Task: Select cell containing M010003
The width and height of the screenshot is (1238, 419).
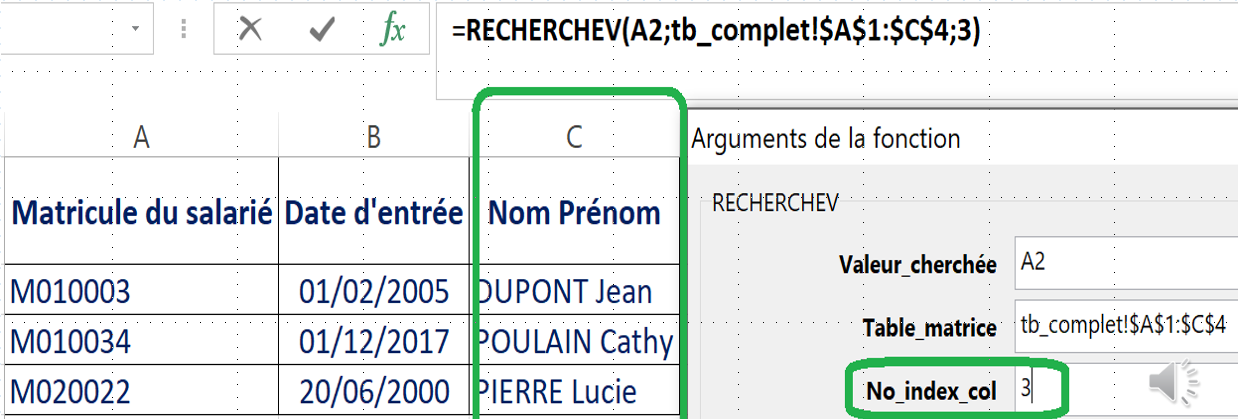Action: [x=141, y=291]
